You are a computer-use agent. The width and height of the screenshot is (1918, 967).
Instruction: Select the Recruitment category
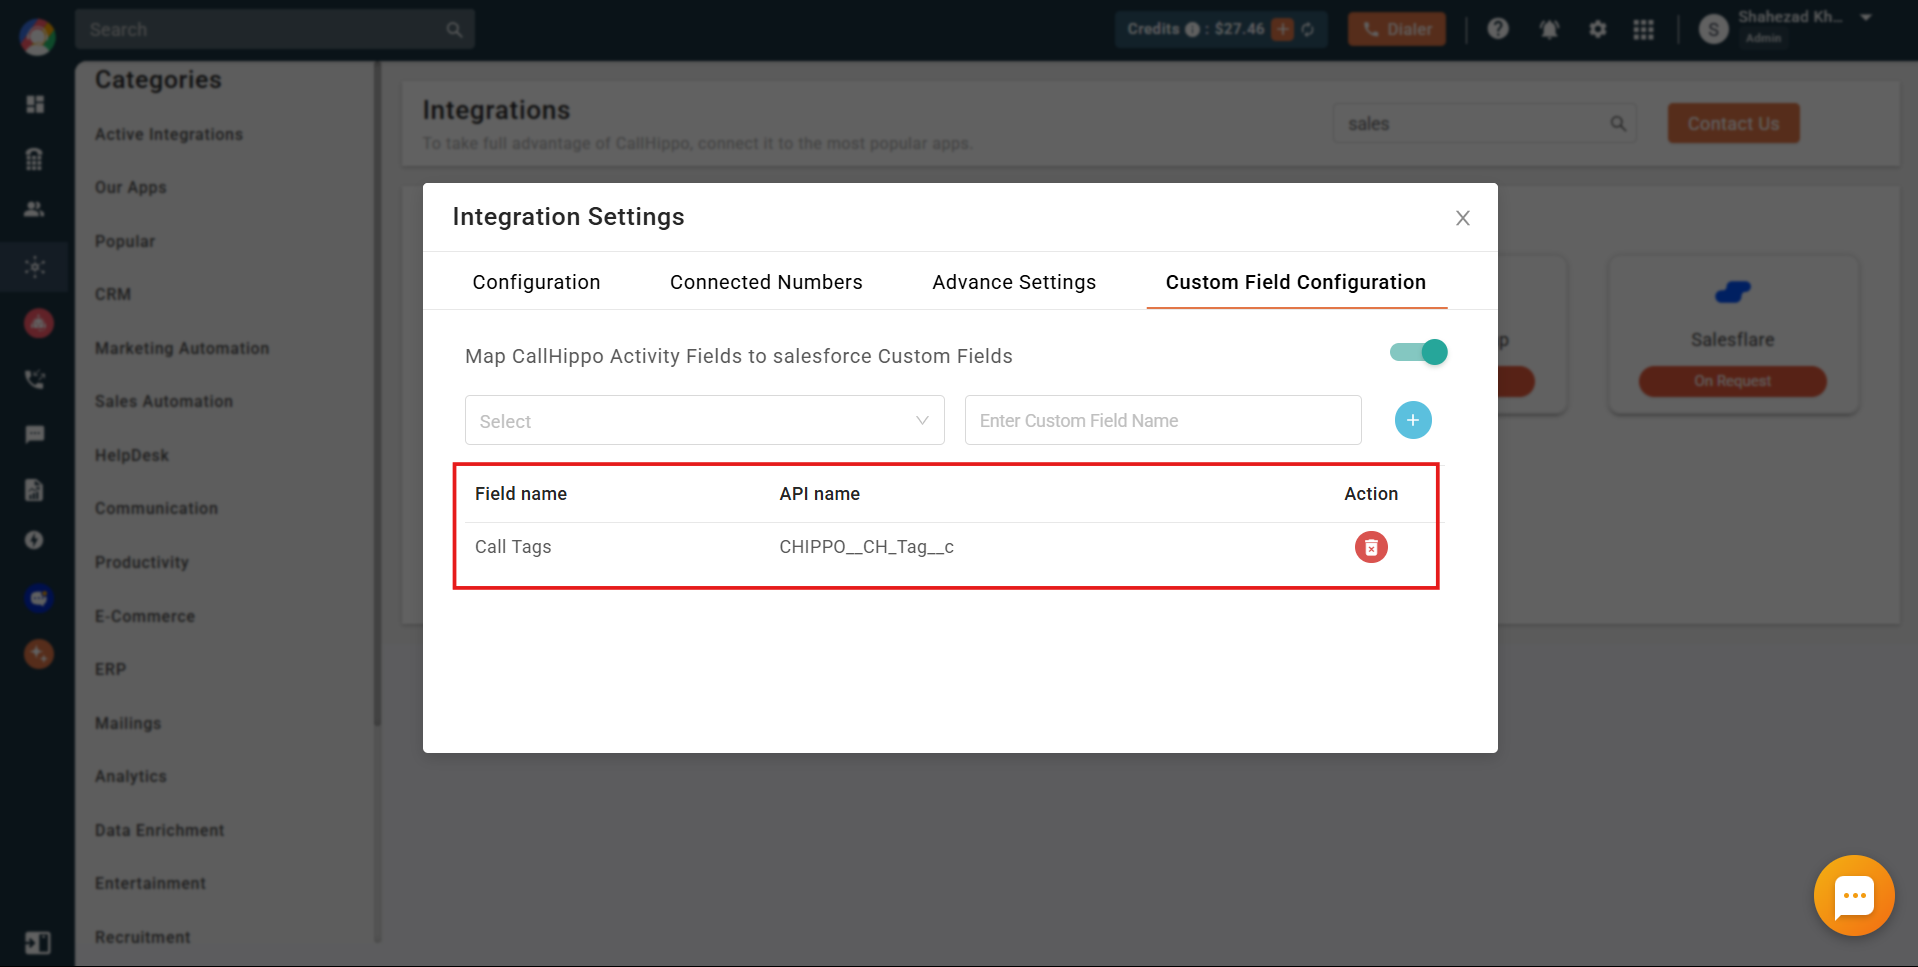coord(143,937)
